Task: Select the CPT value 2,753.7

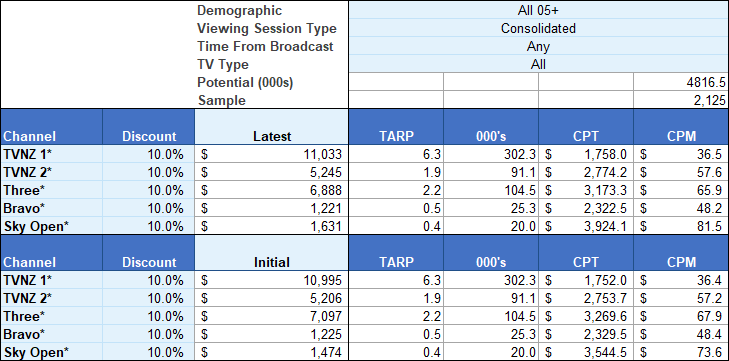Action: 586,298
